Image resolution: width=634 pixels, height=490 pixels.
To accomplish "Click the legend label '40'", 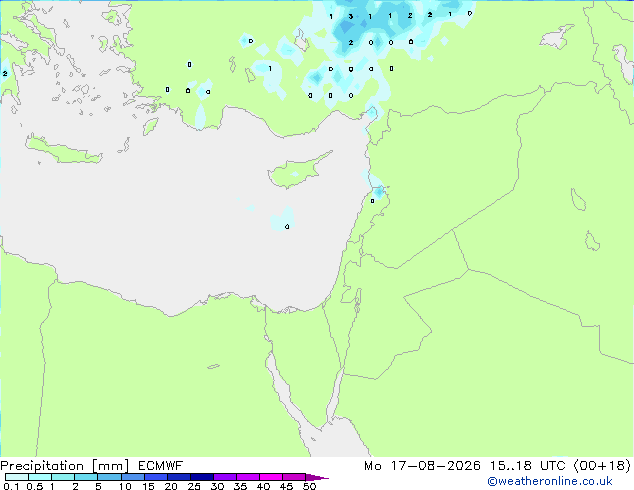I will pos(263,486).
